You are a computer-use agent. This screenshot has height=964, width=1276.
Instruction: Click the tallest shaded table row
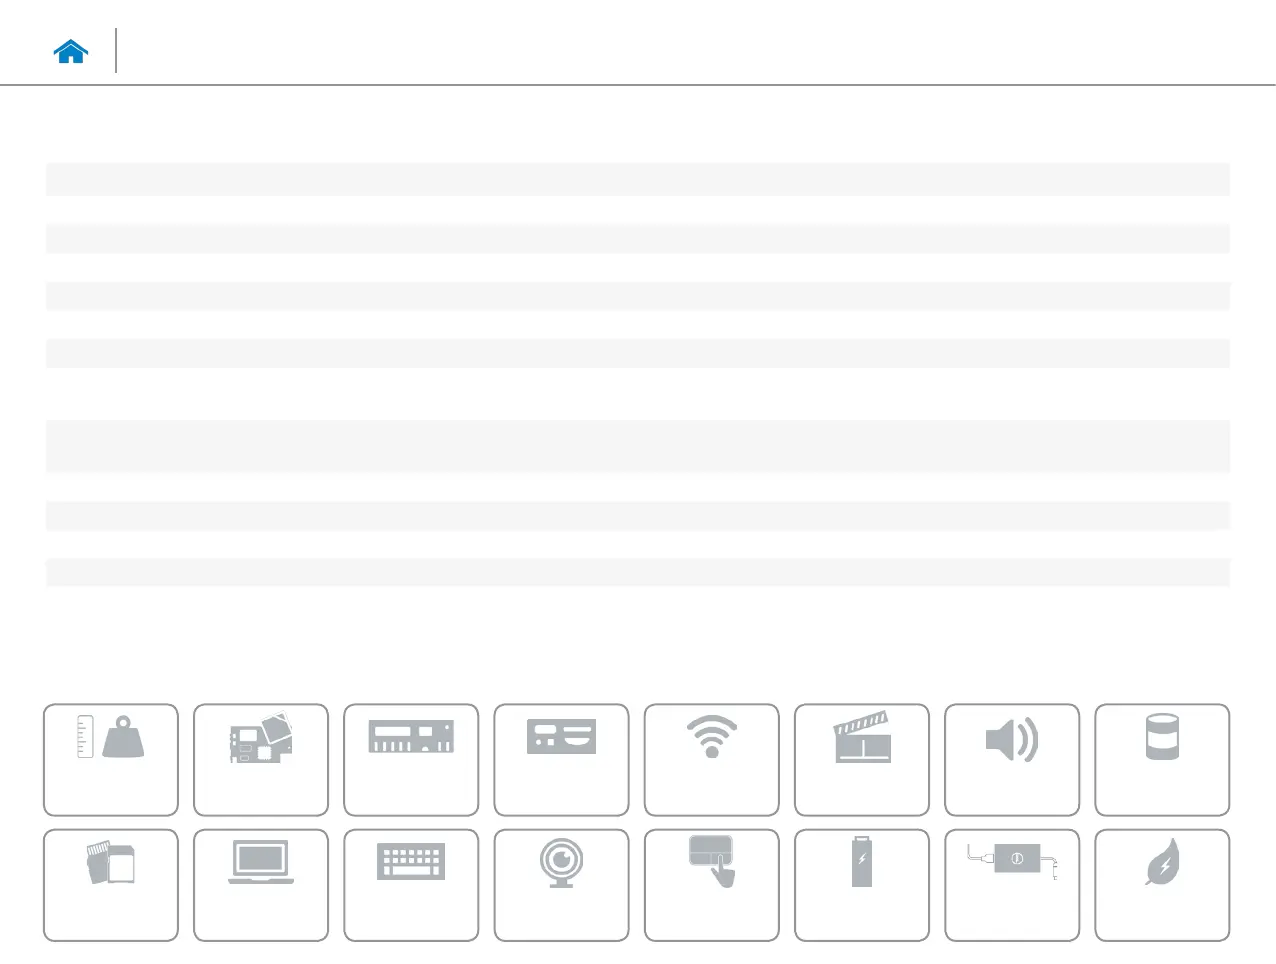(637, 446)
